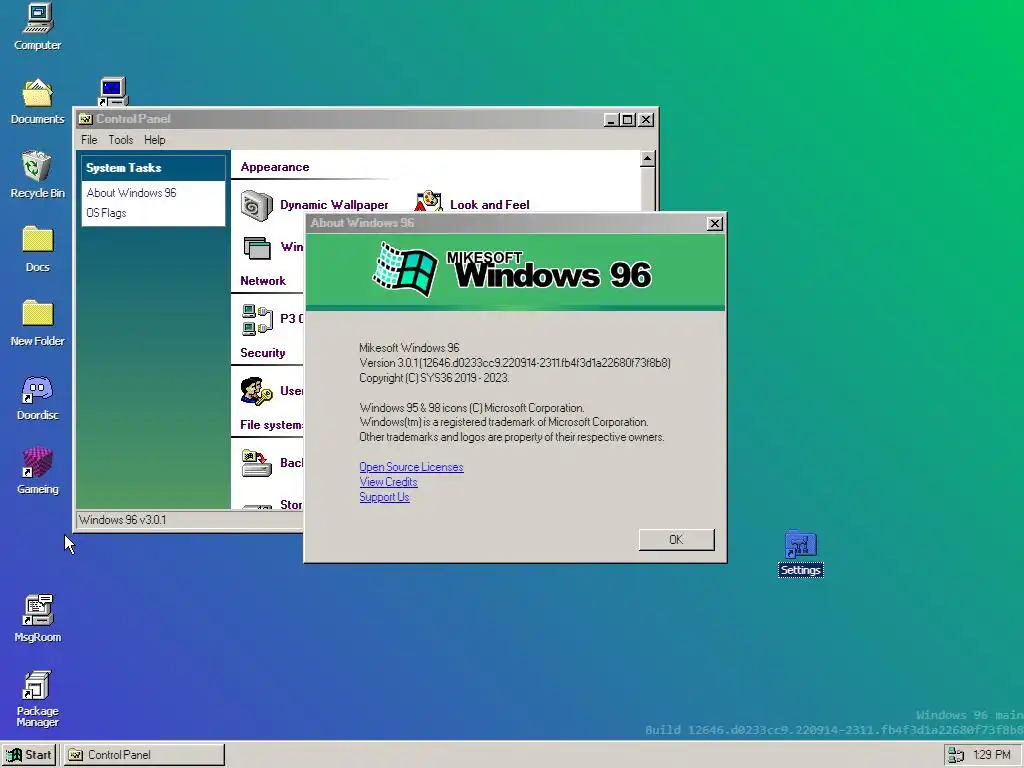Open the Start menu
The width and height of the screenshot is (1024, 768).
(29, 755)
